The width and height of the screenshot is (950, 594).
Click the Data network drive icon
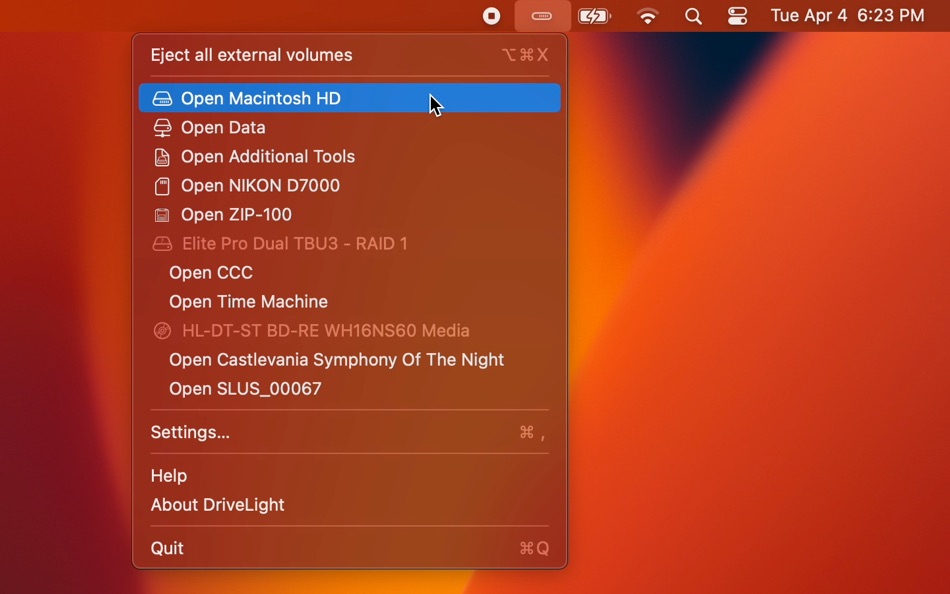[162, 127]
